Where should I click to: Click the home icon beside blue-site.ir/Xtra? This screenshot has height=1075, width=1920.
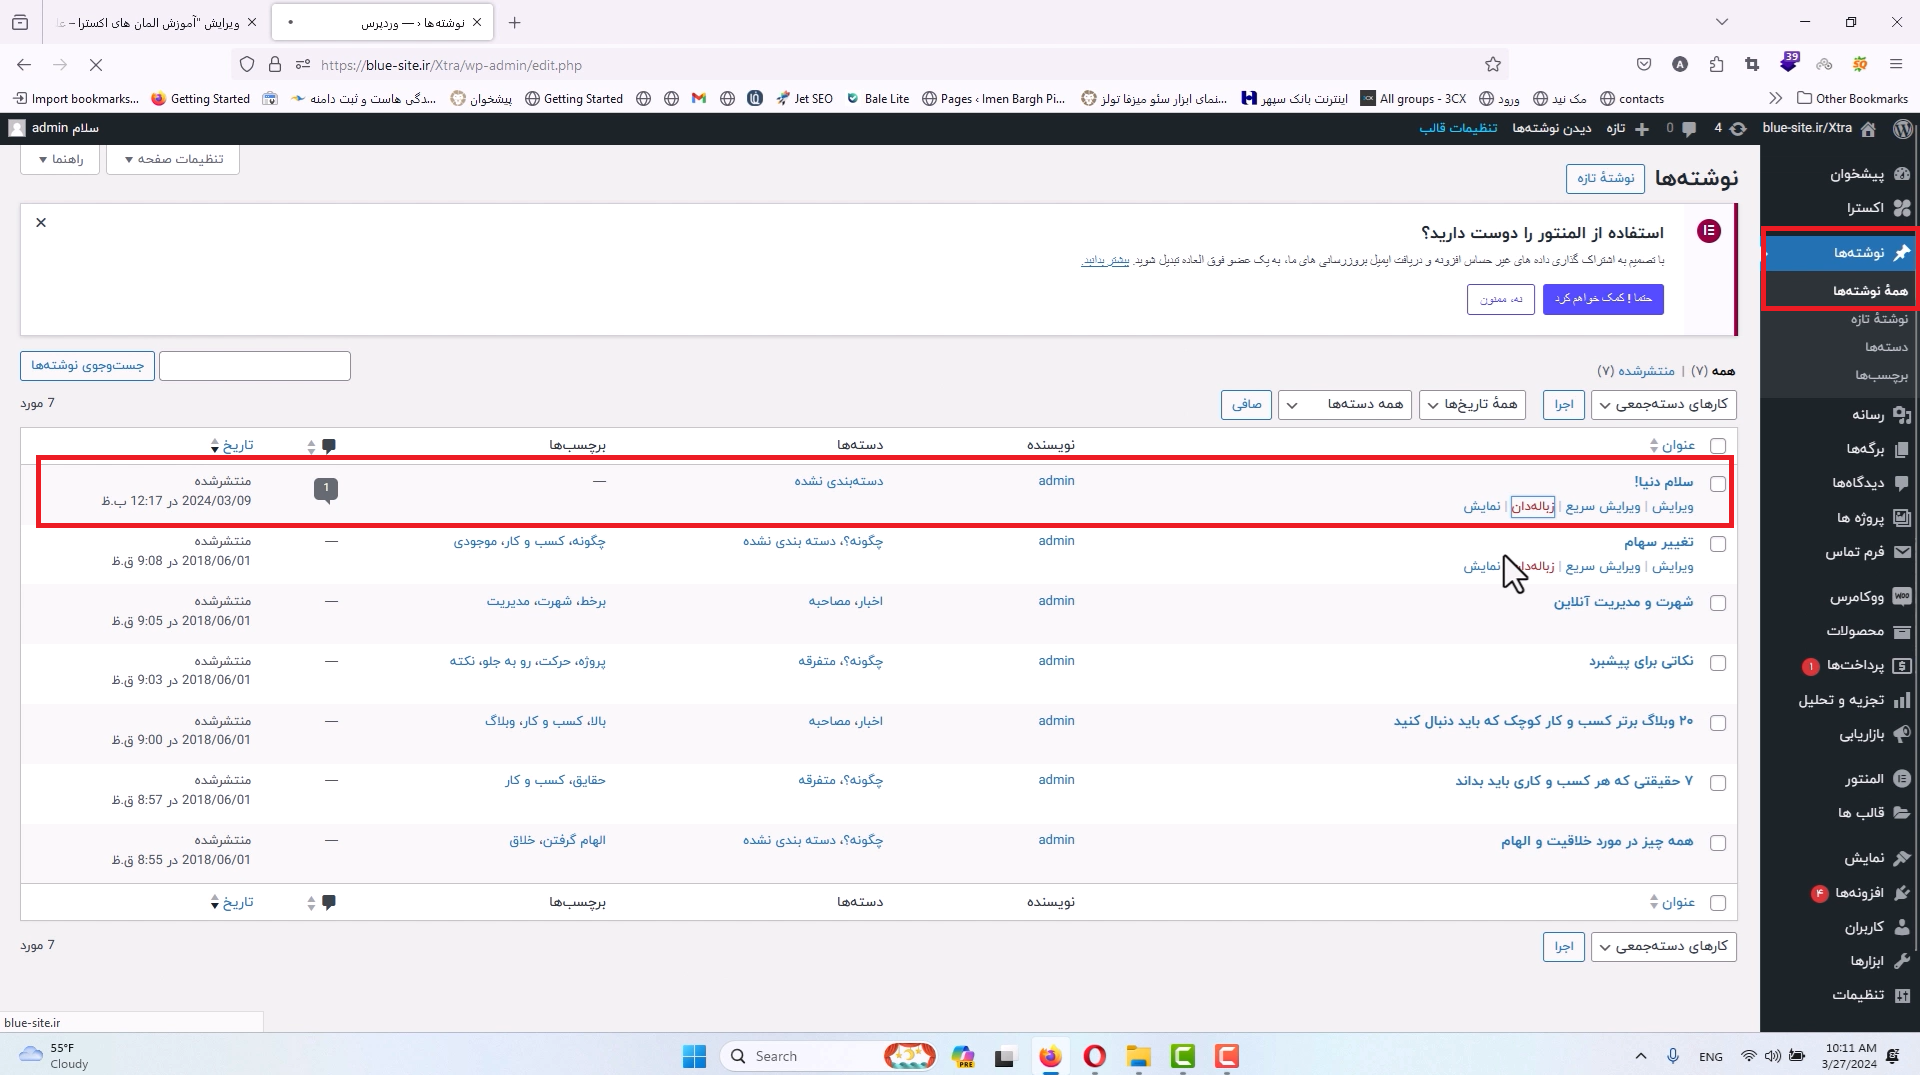[x=1868, y=128]
